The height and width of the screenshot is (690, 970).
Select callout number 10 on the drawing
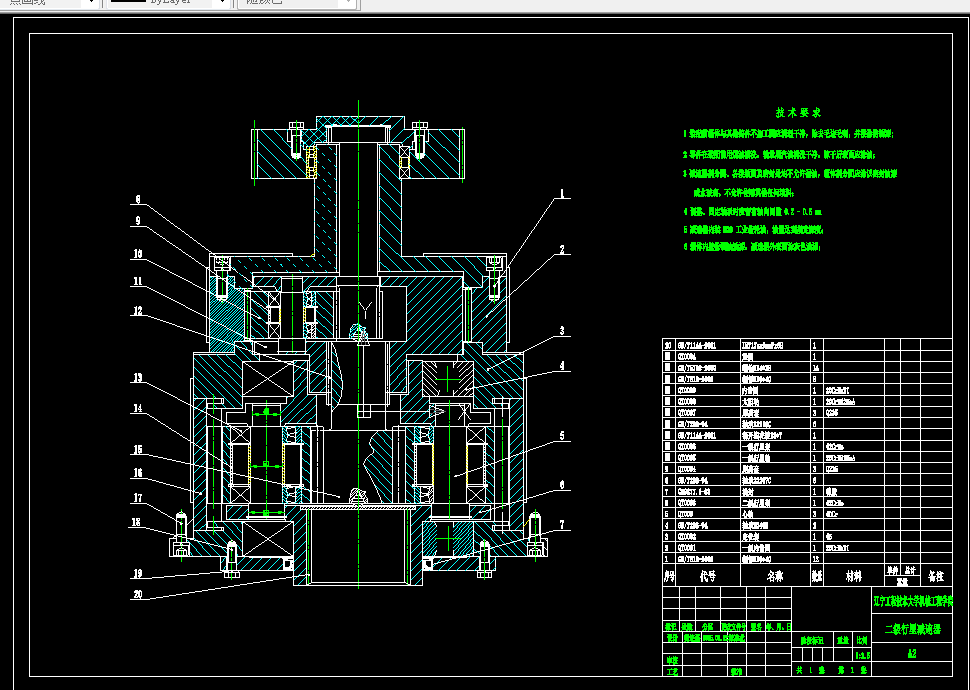pyautogui.click(x=138, y=254)
